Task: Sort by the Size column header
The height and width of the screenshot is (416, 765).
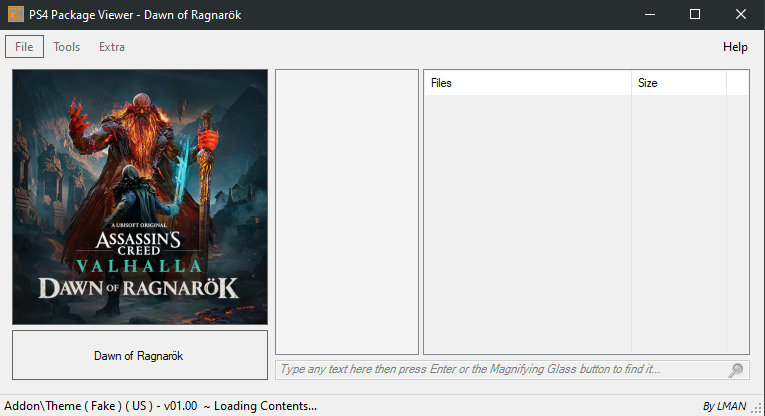Action: 679,83
